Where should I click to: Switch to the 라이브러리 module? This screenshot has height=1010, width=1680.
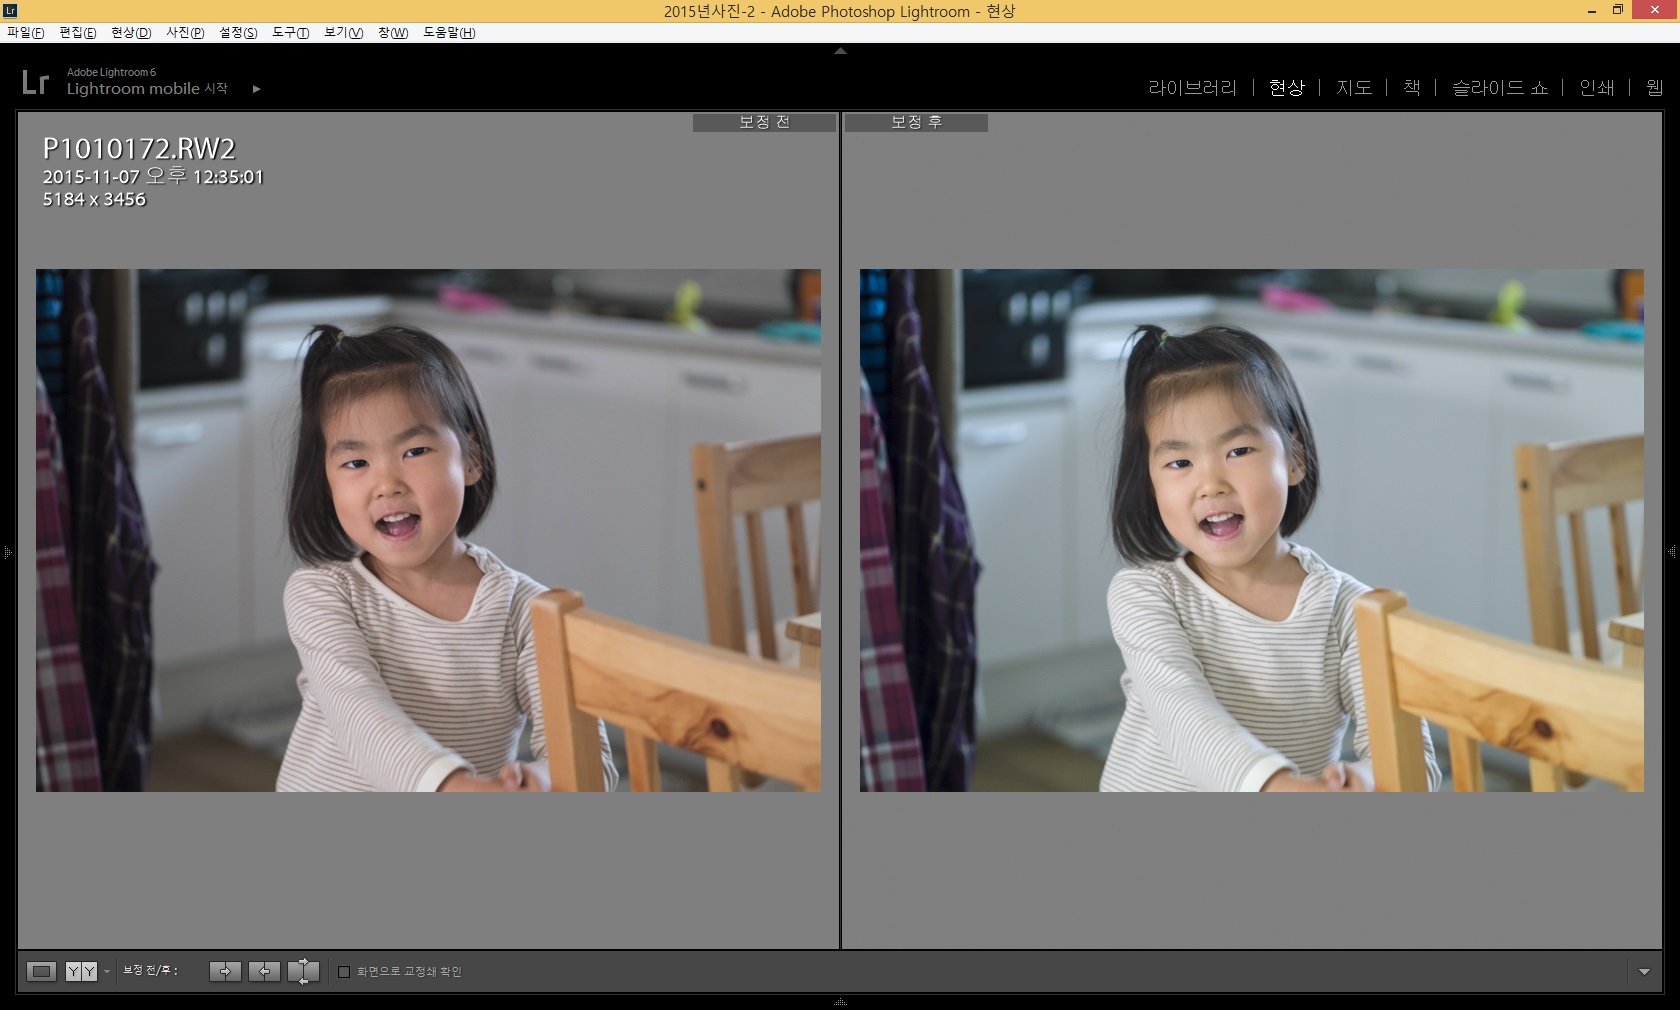(x=1192, y=88)
